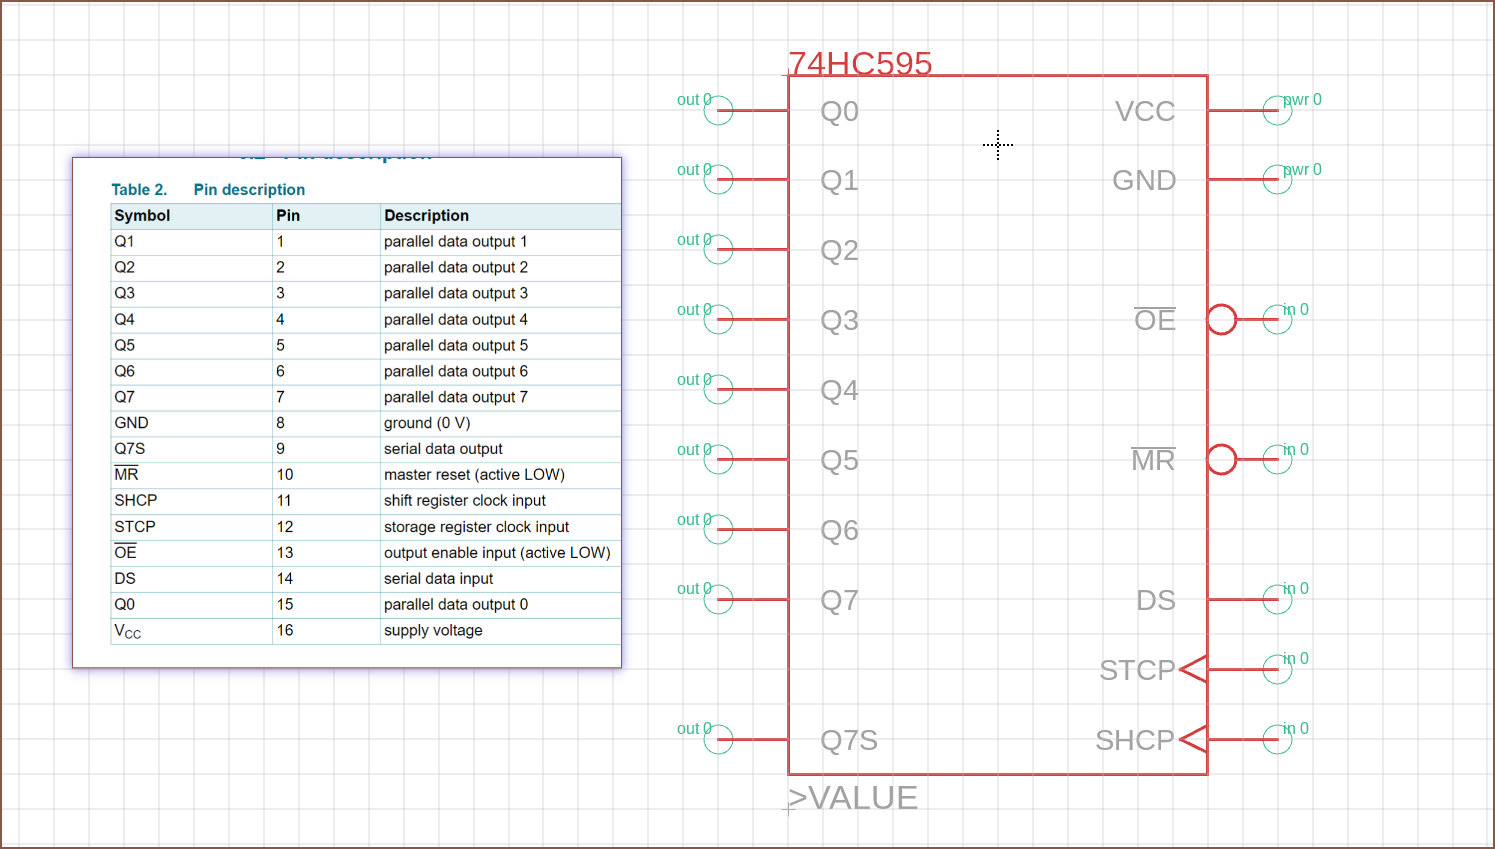Select the >VALUE text label
The image size is (1495, 849).
[x=852, y=798]
